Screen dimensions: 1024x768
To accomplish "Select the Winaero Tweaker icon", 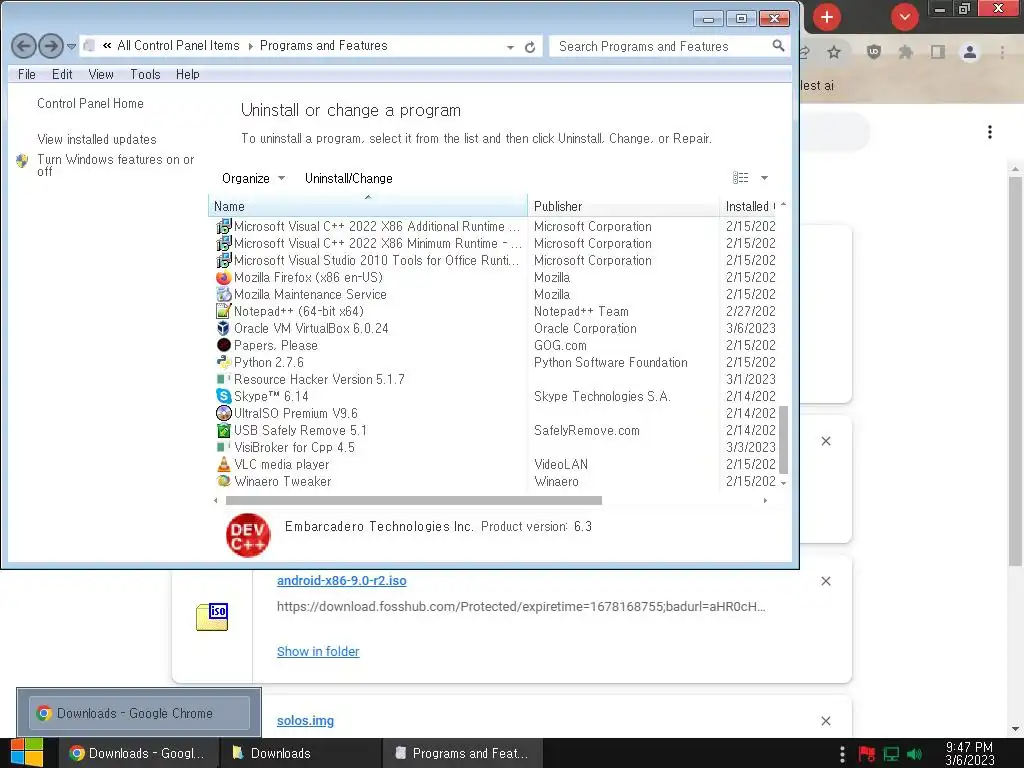I will (223, 481).
